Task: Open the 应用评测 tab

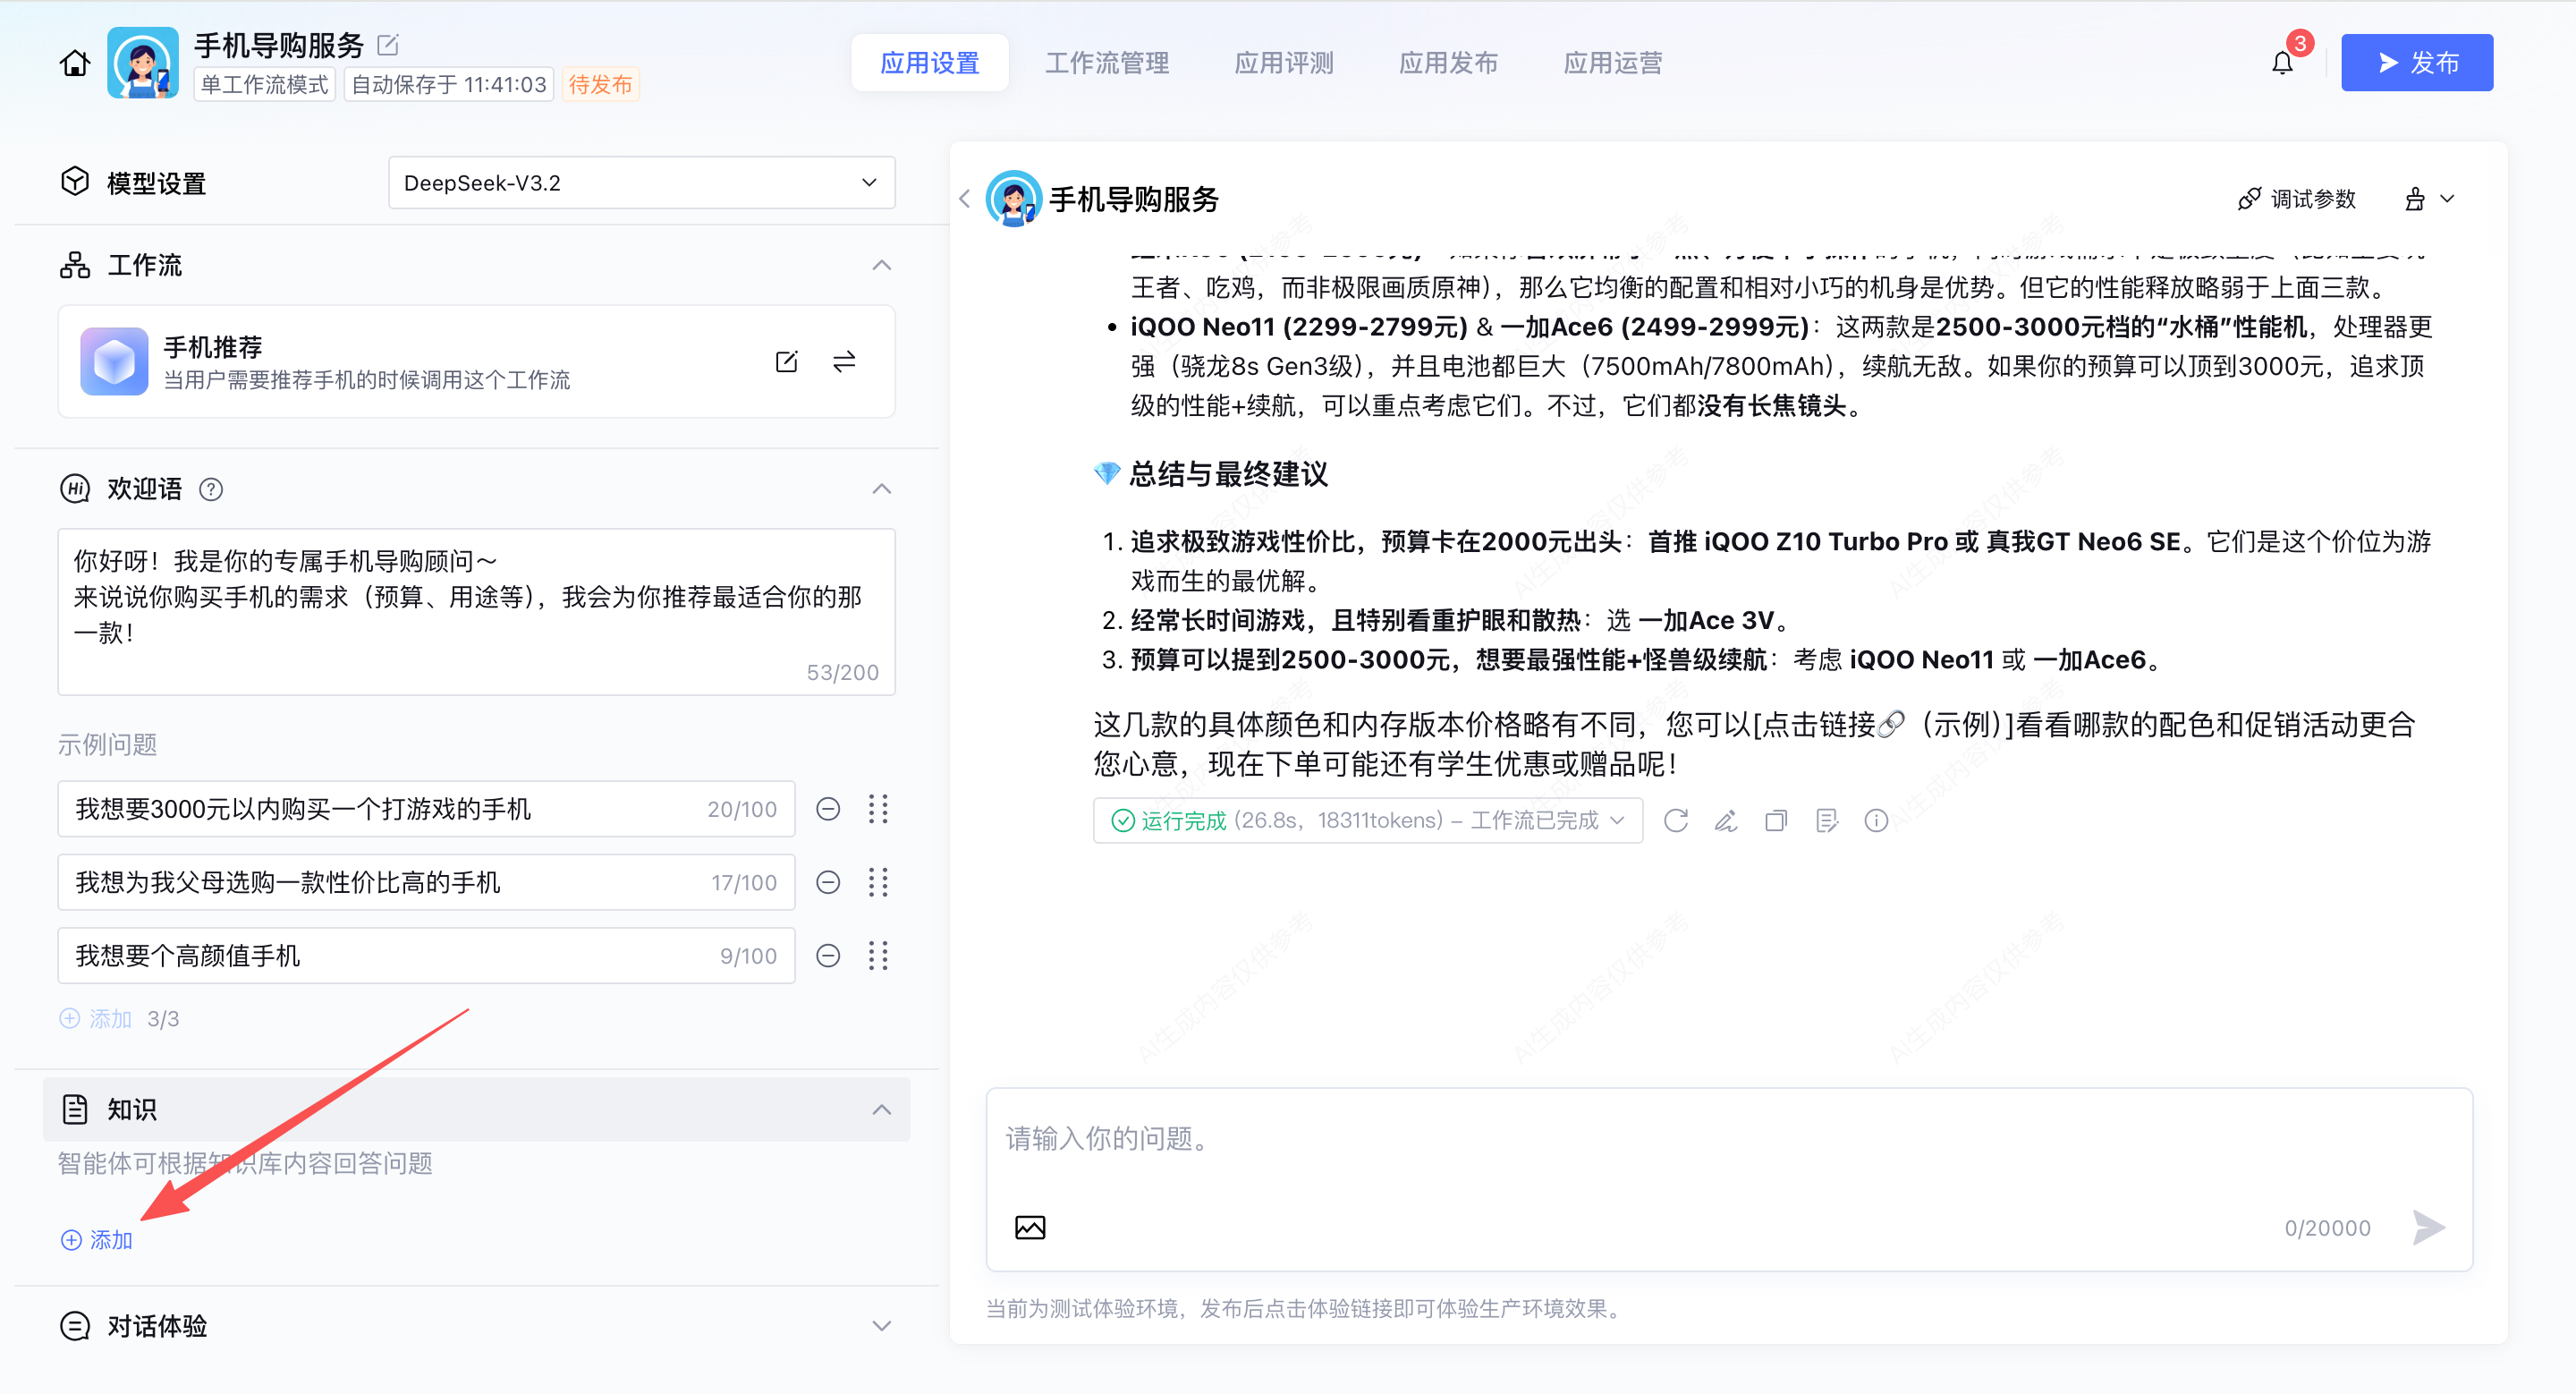Action: click(x=1284, y=62)
